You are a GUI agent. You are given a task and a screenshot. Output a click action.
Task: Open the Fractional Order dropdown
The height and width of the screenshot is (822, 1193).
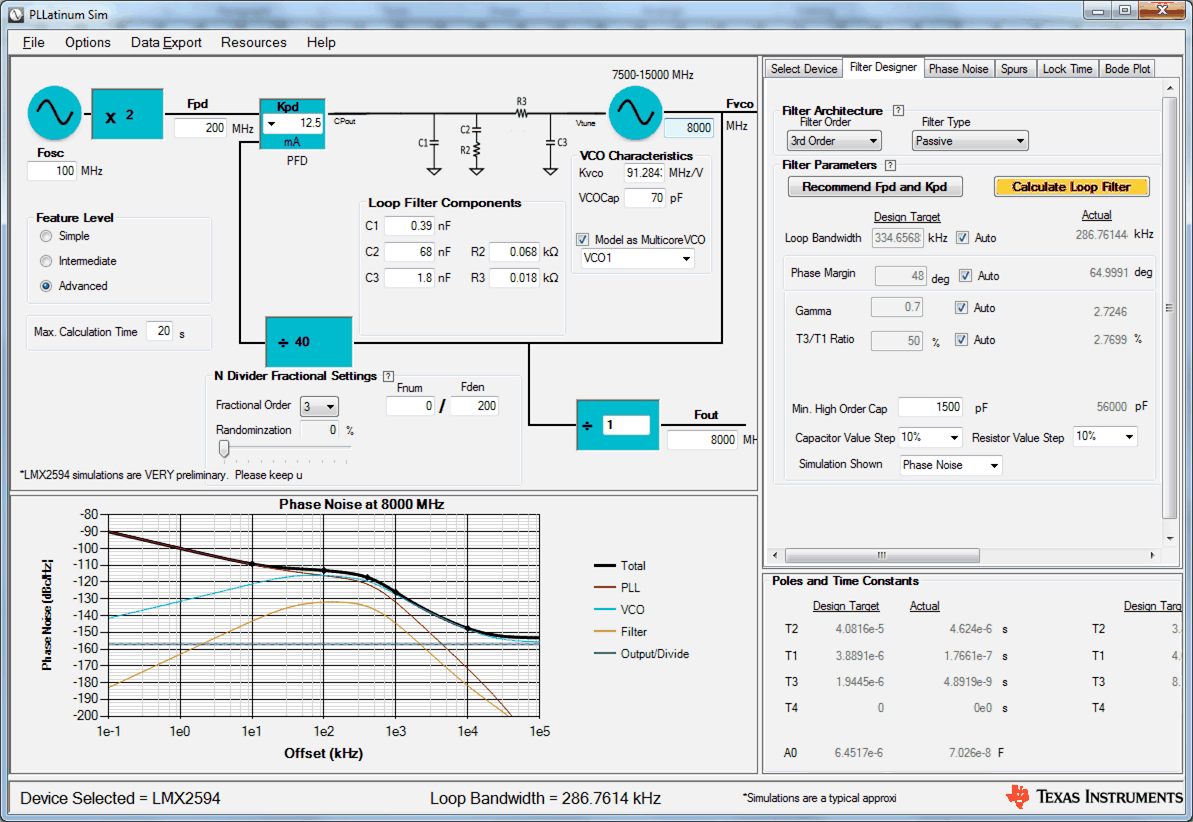point(318,406)
